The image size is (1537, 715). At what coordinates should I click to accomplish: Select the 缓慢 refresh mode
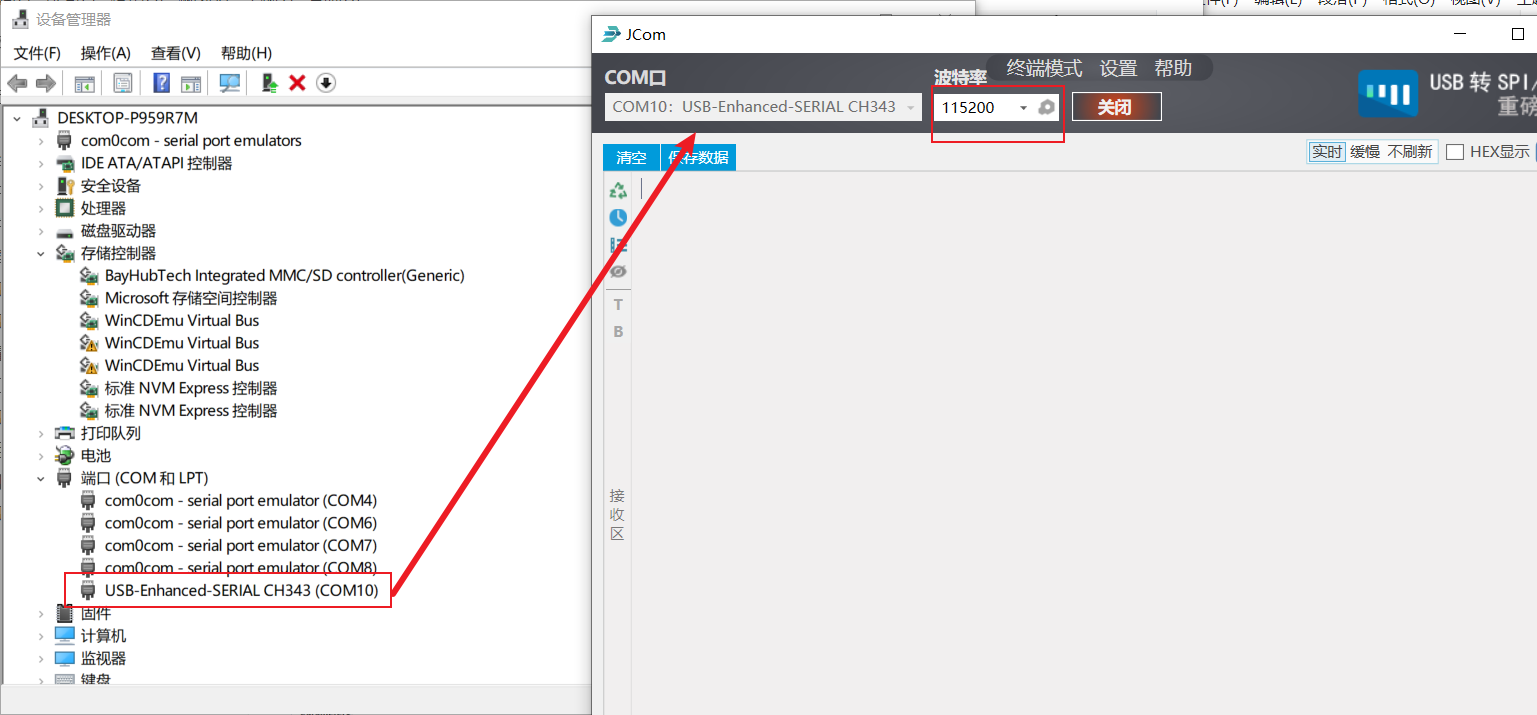coord(1365,152)
